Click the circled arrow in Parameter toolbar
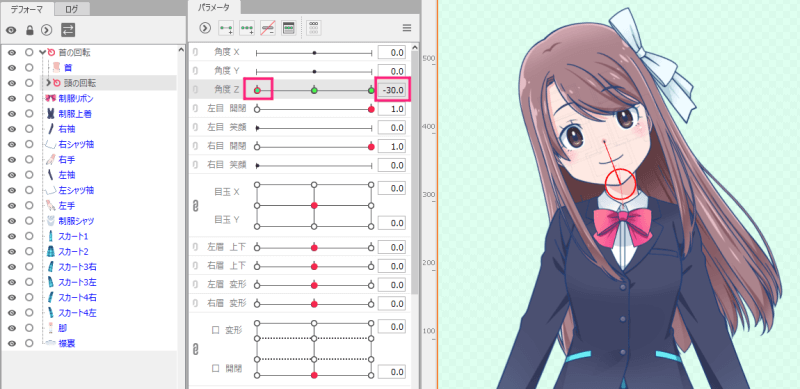Image resolution: width=800 pixels, height=389 pixels. pos(205,28)
